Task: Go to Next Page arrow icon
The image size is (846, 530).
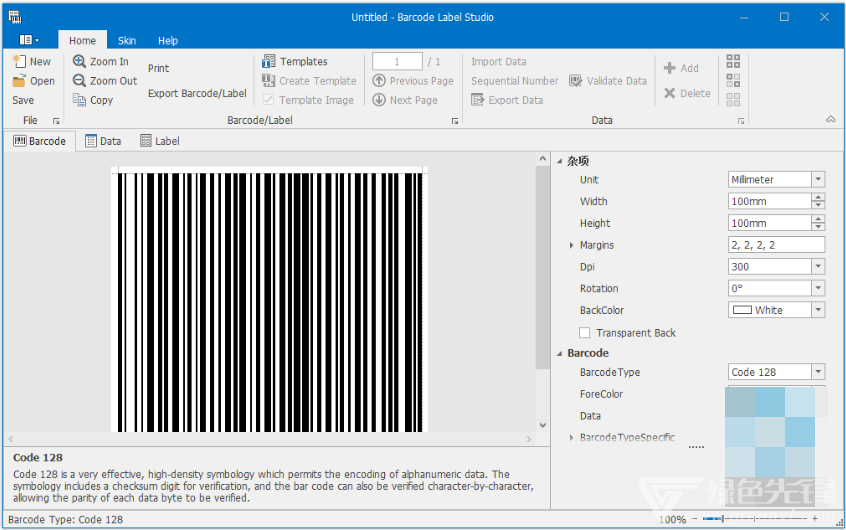Action: 379,100
